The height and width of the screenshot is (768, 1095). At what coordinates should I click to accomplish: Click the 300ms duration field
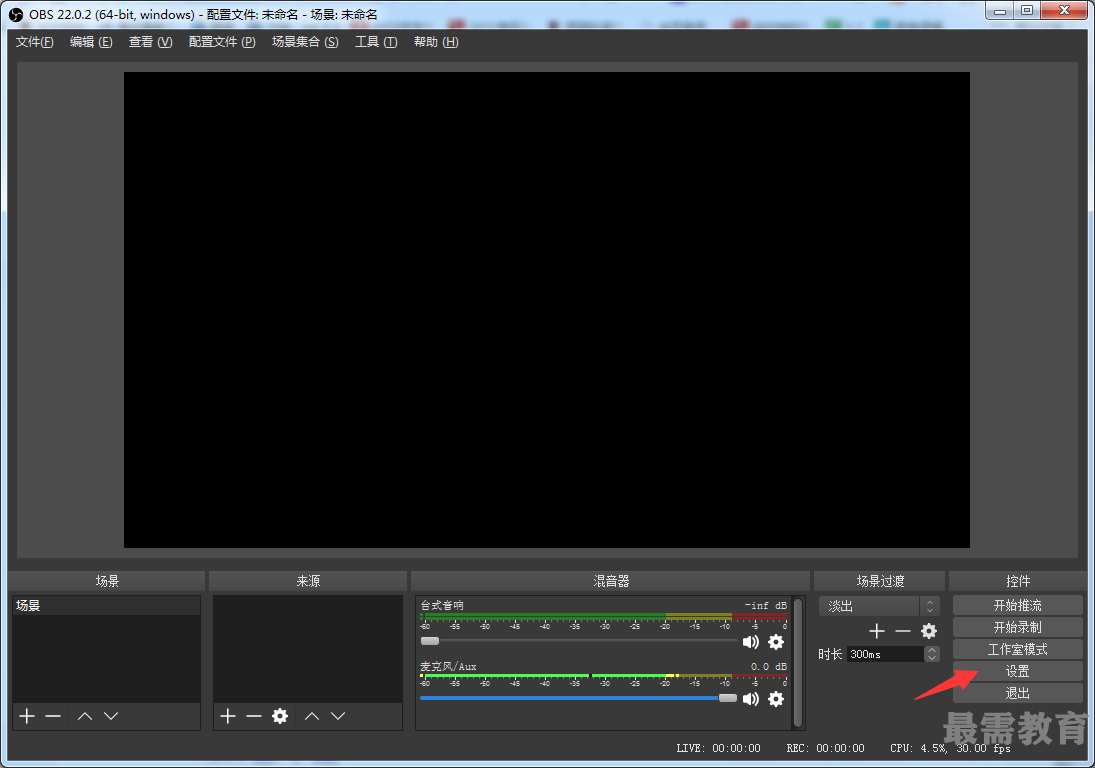tap(885, 654)
